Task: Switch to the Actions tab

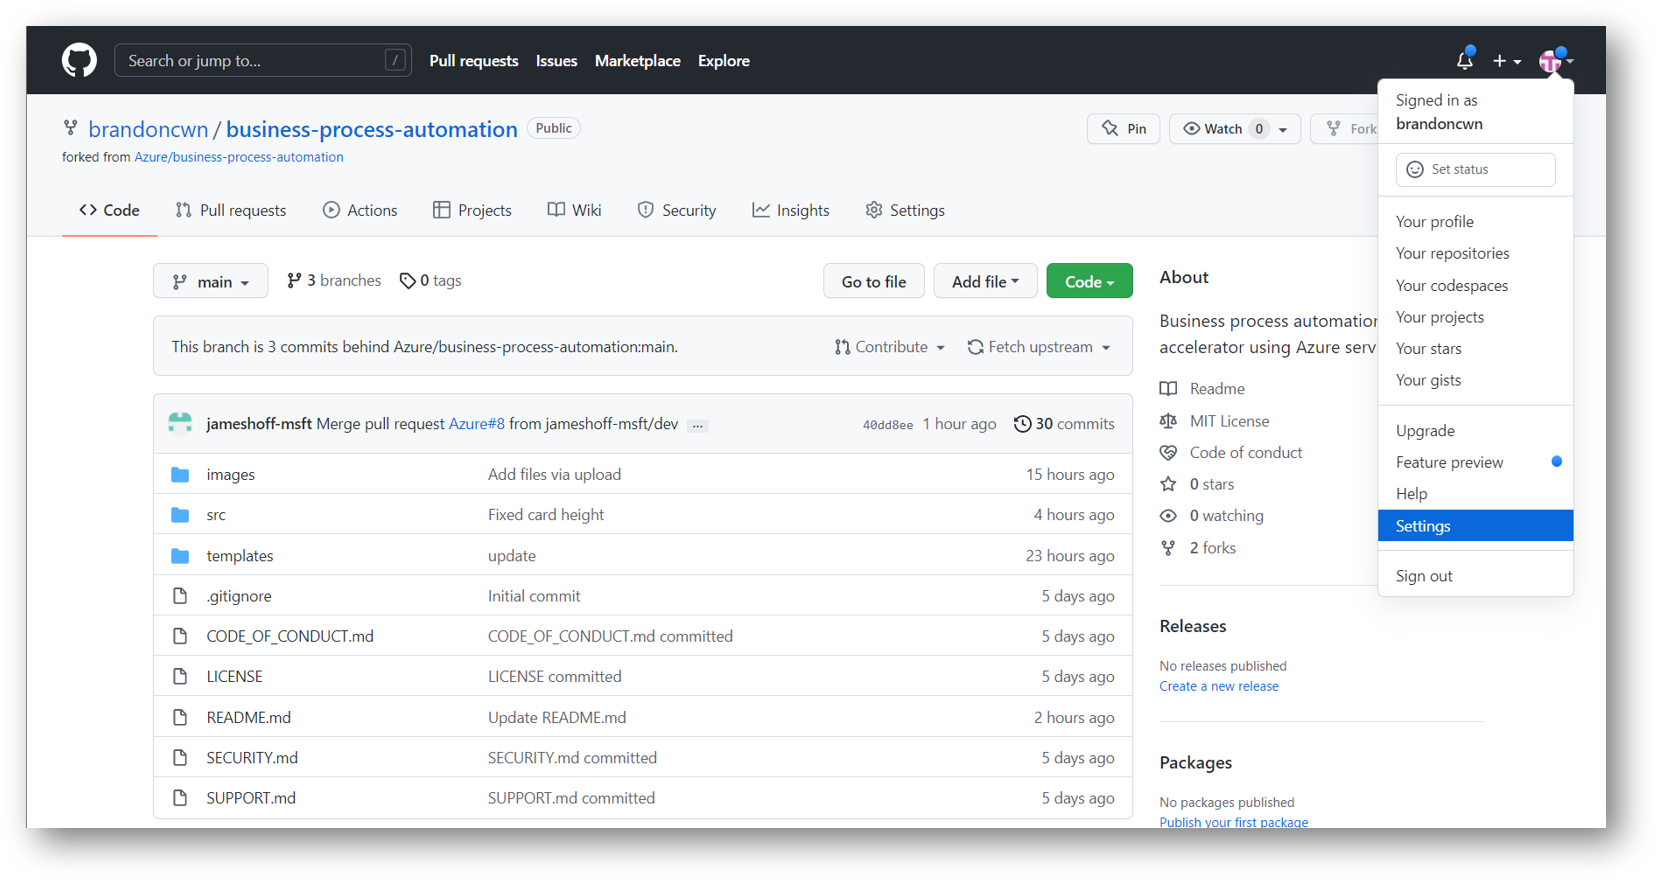Action: [360, 210]
